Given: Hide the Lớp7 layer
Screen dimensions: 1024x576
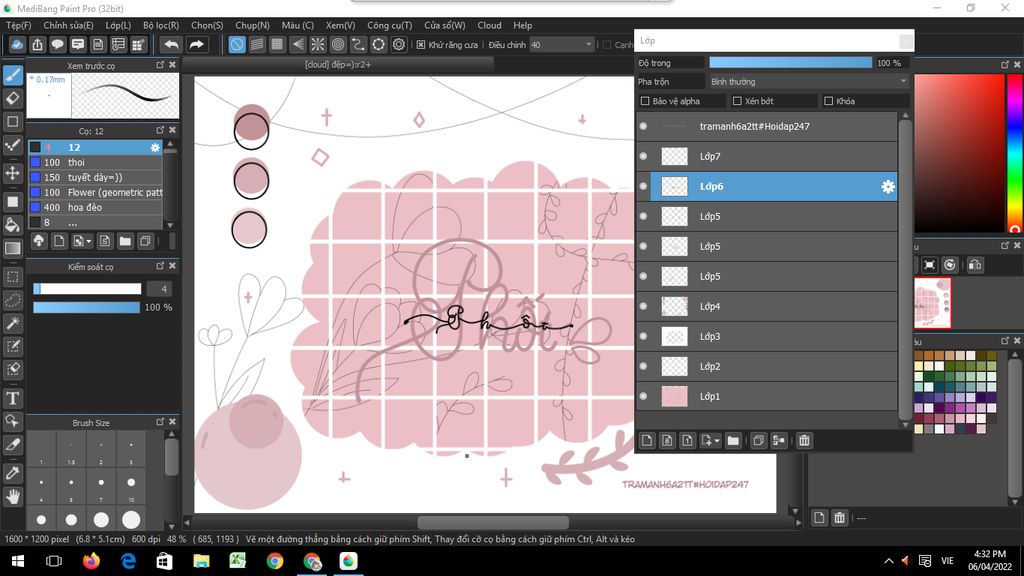Looking at the screenshot, I should coord(643,156).
